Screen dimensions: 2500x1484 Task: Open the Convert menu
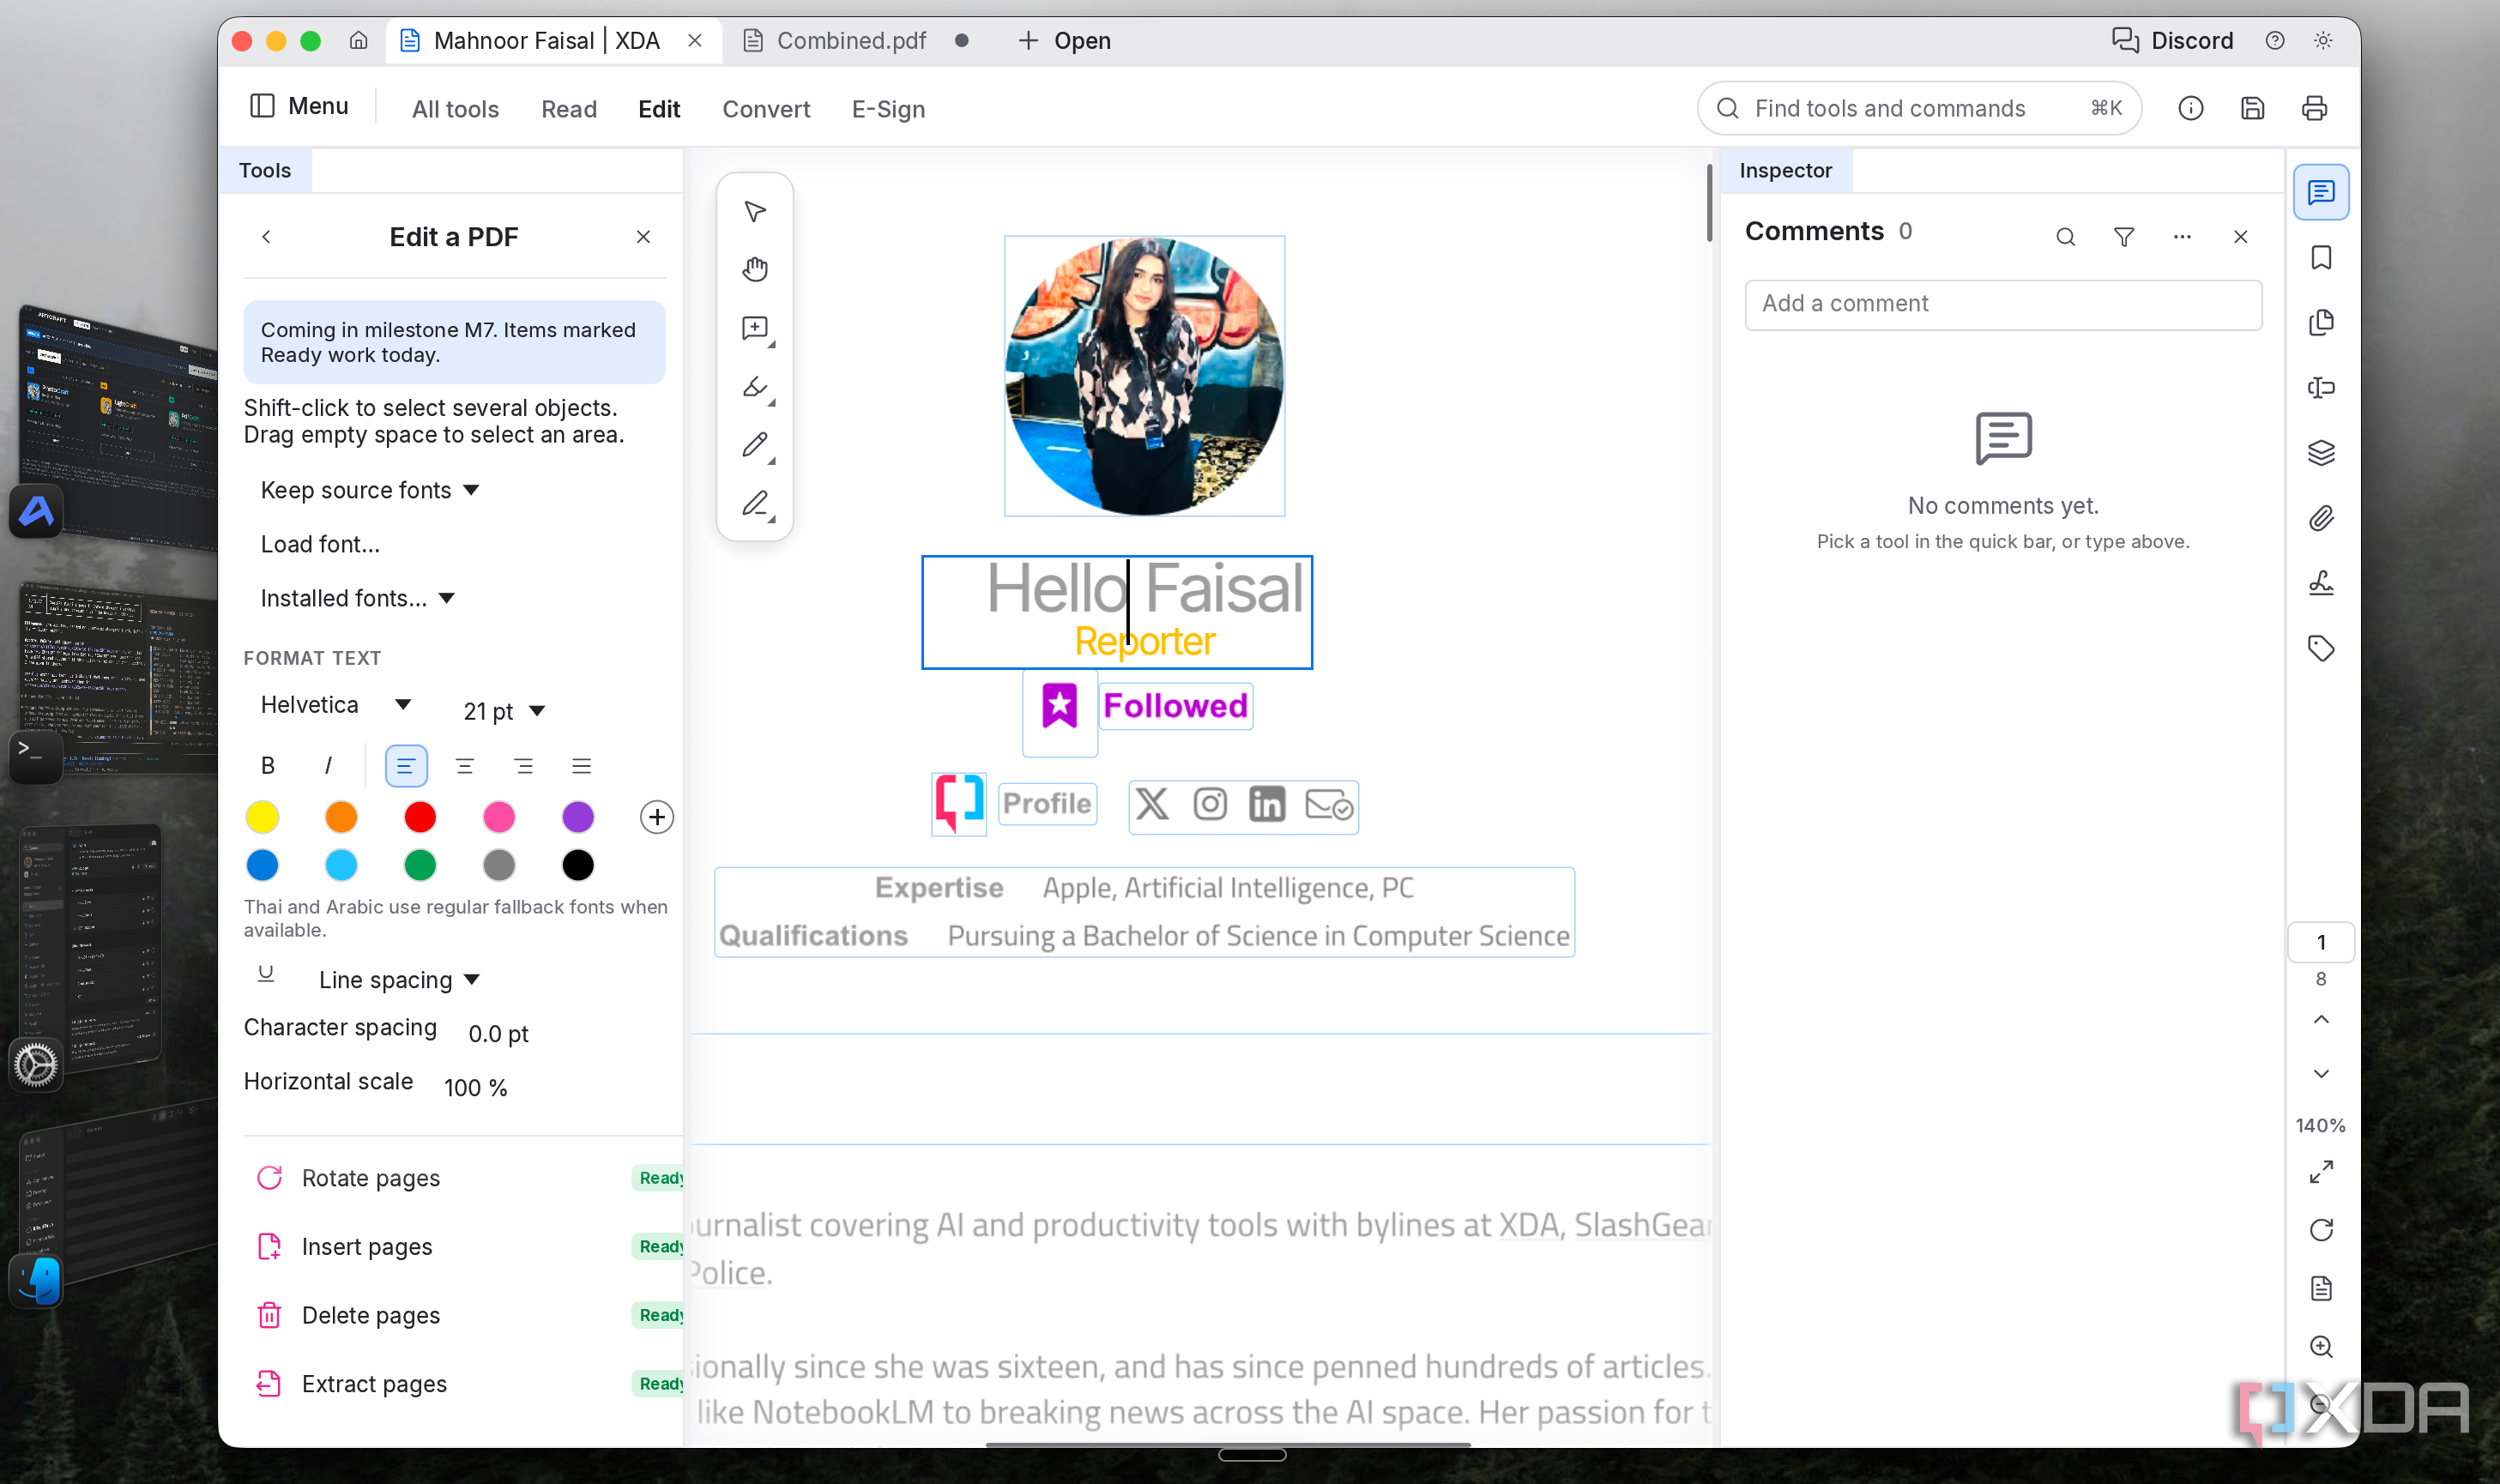766,109
